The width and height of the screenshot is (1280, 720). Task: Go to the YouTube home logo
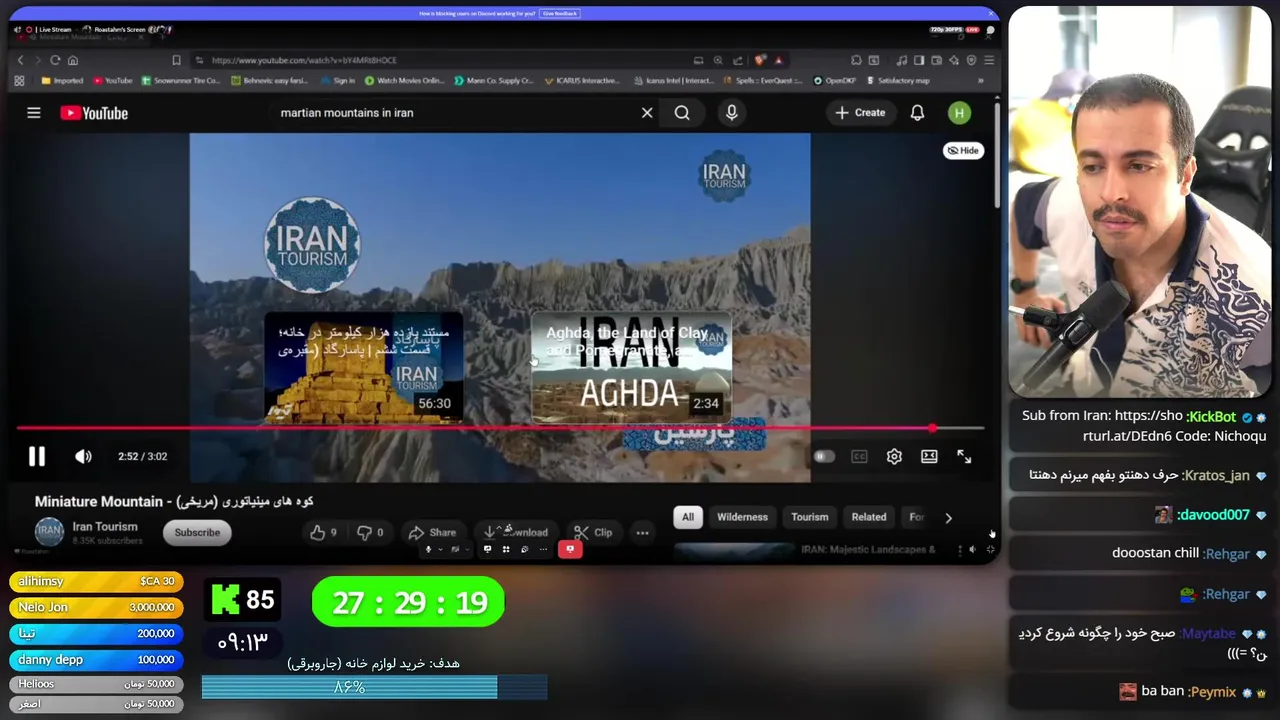[x=94, y=113]
